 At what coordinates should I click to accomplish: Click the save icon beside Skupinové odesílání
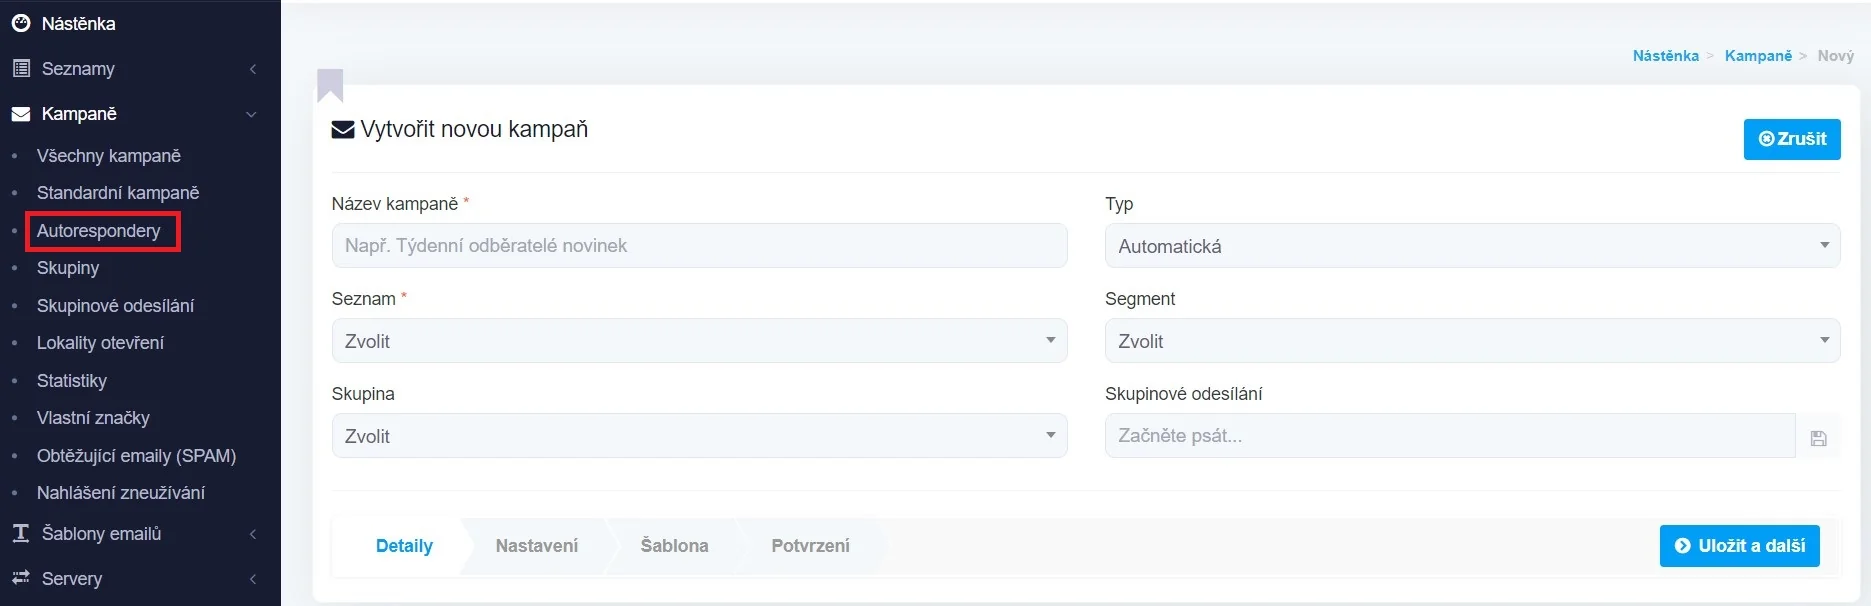(x=1818, y=438)
